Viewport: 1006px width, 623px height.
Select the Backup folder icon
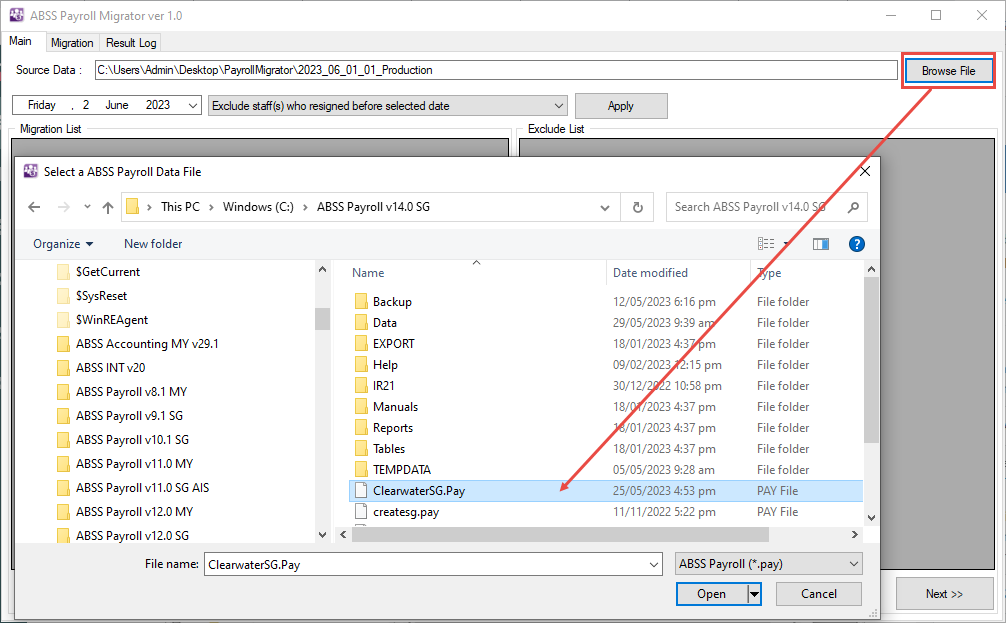click(x=361, y=302)
